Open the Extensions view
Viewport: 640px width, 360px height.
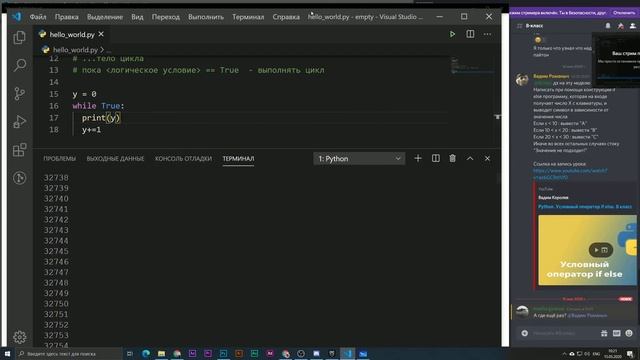19,150
